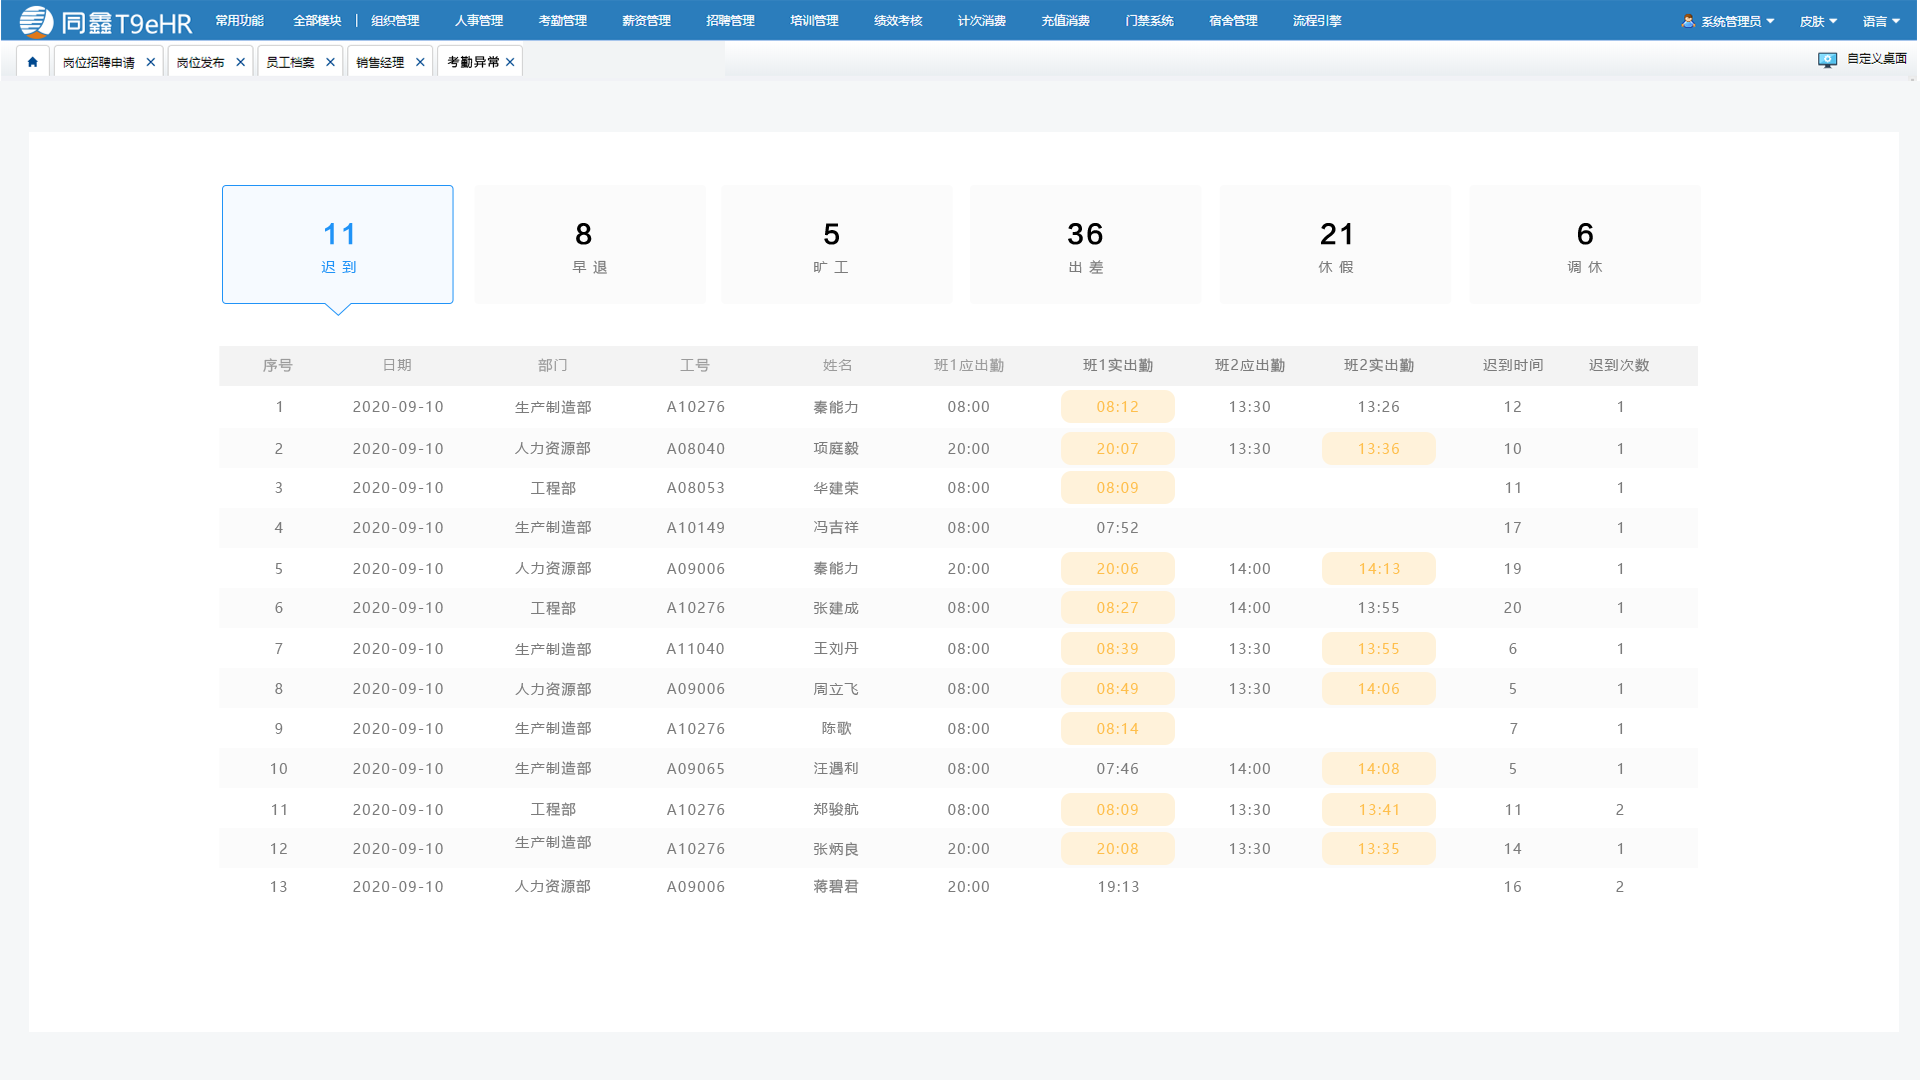The width and height of the screenshot is (1920, 1080).
Task: Expand the 语言 language dropdown
Action: [1881, 21]
